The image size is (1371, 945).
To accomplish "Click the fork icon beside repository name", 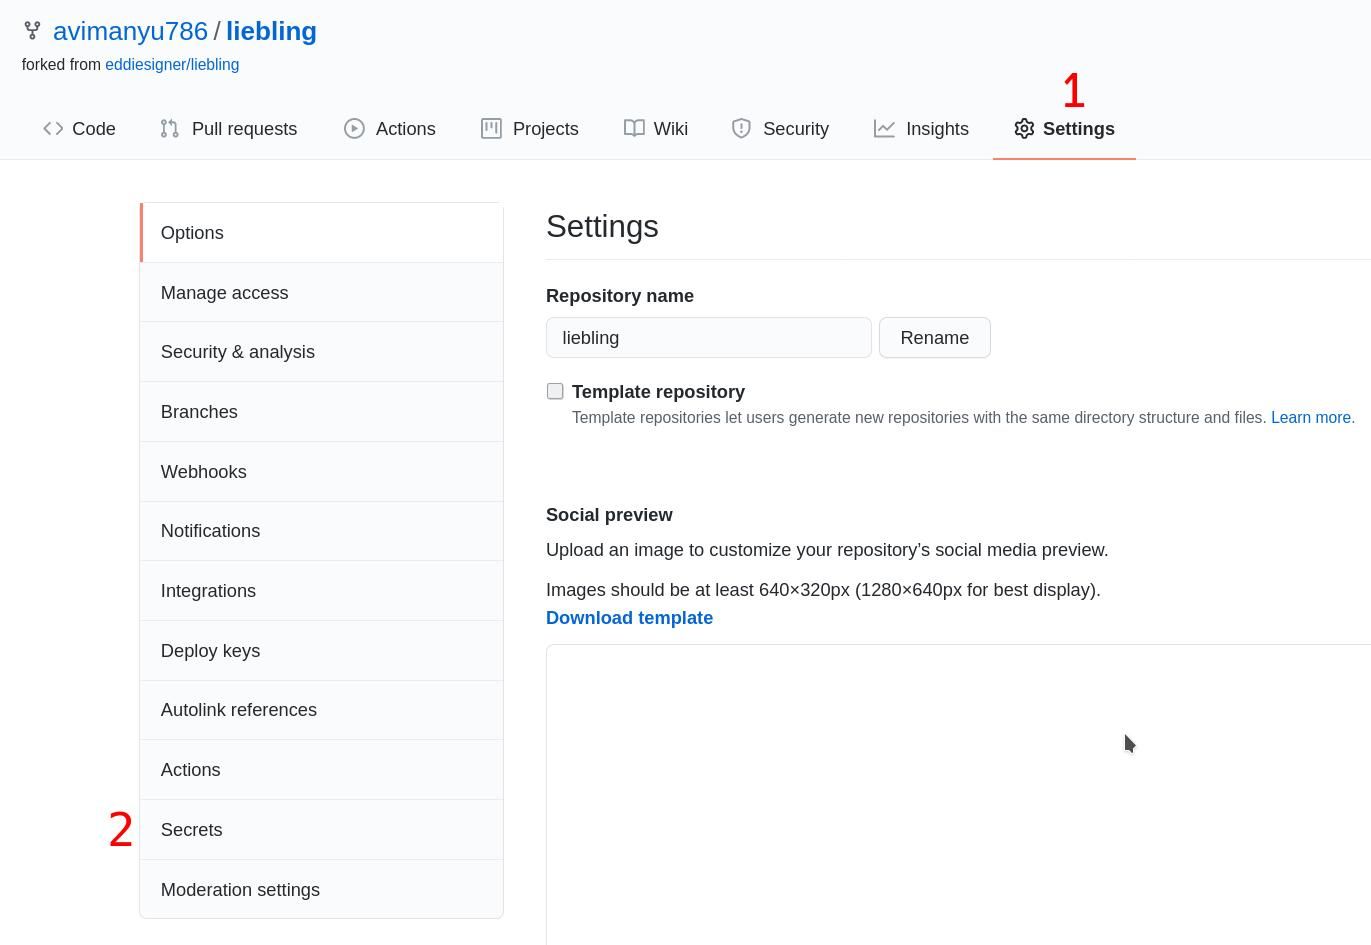I will (32, 31).
